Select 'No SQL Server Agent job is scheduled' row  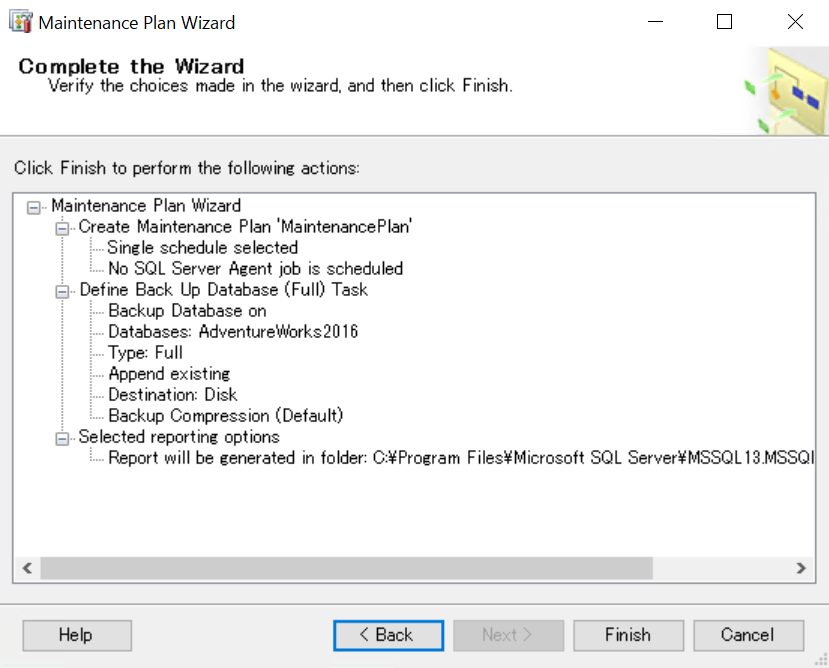click(255, 269)
